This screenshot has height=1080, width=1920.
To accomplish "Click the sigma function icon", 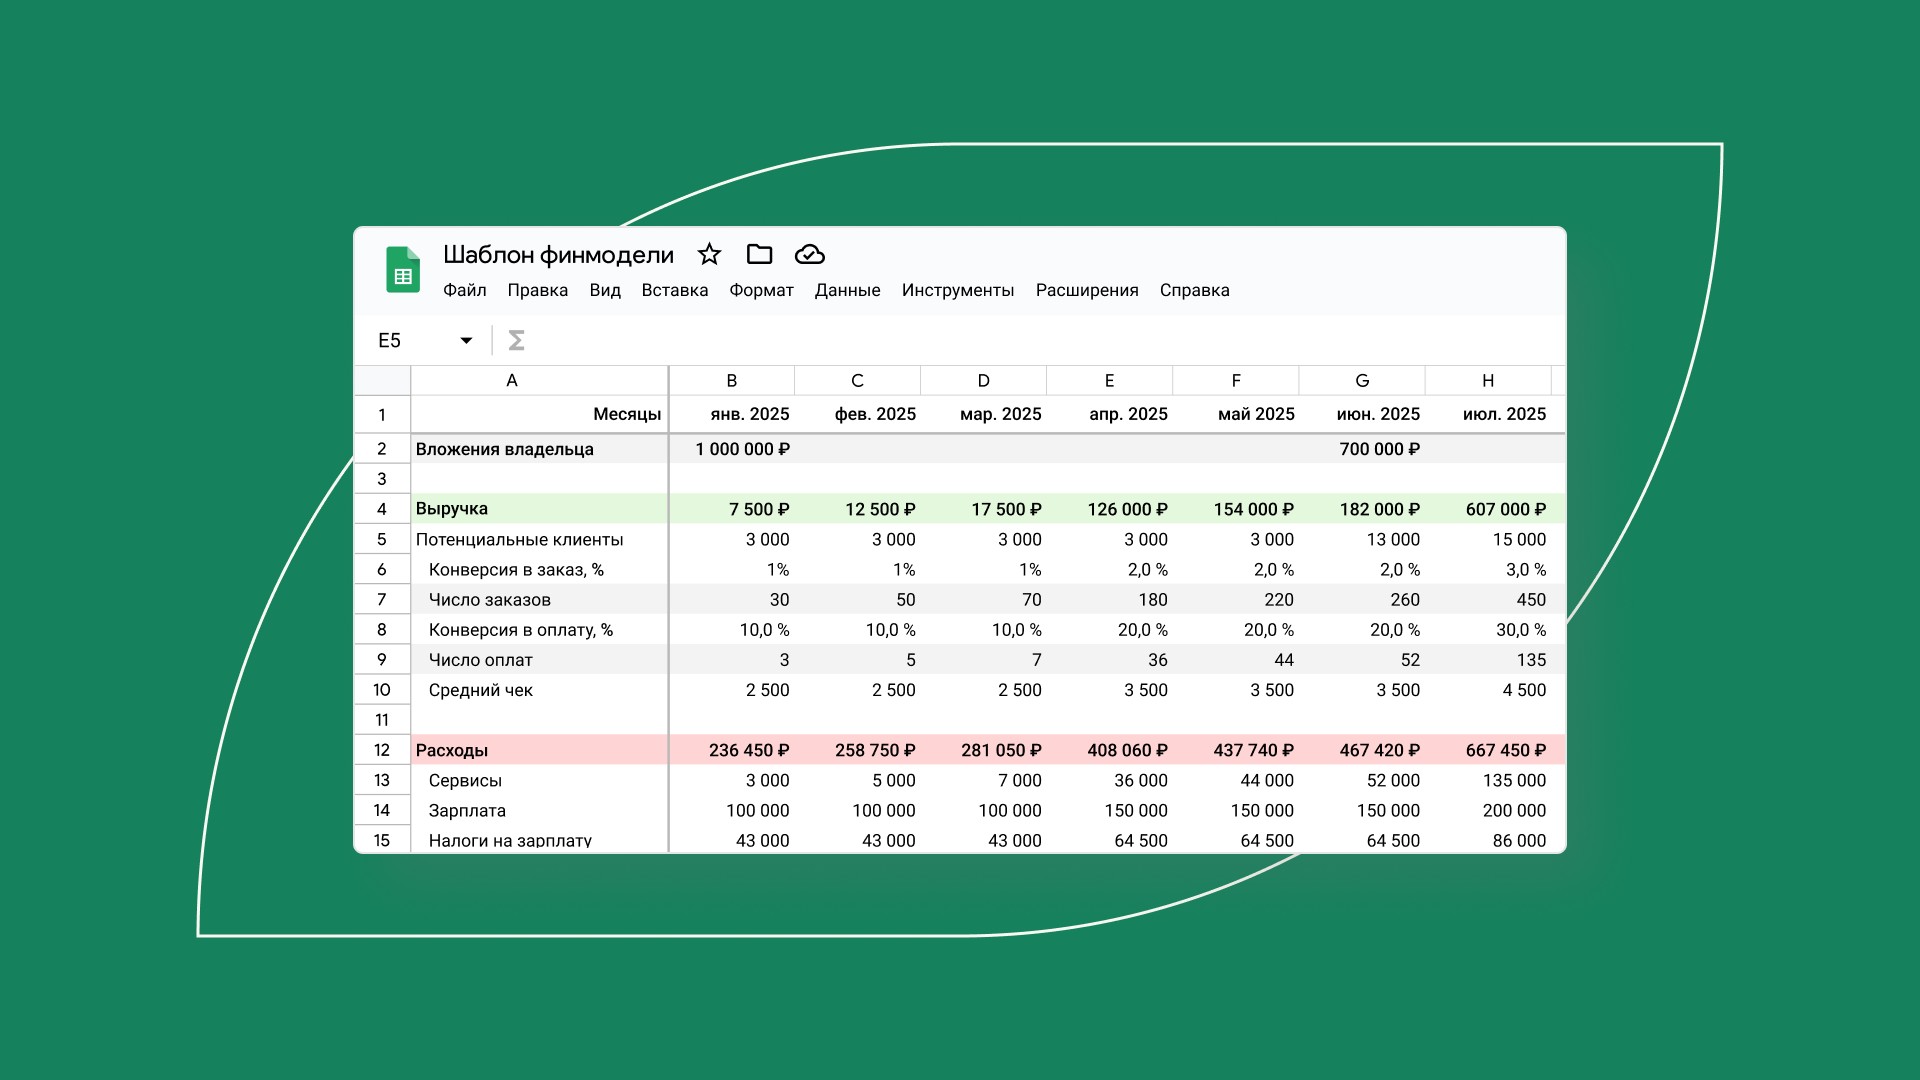I will pos(516,341).
